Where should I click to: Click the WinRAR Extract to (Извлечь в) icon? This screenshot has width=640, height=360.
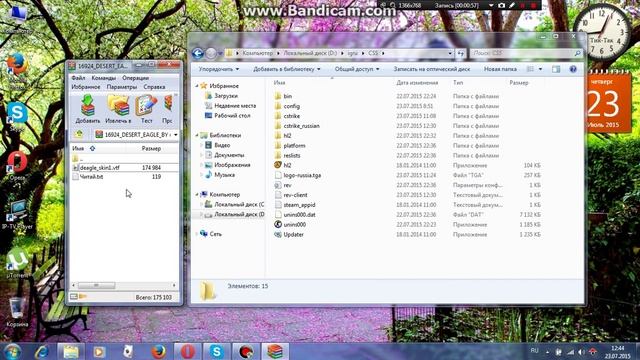pos(118,109)
